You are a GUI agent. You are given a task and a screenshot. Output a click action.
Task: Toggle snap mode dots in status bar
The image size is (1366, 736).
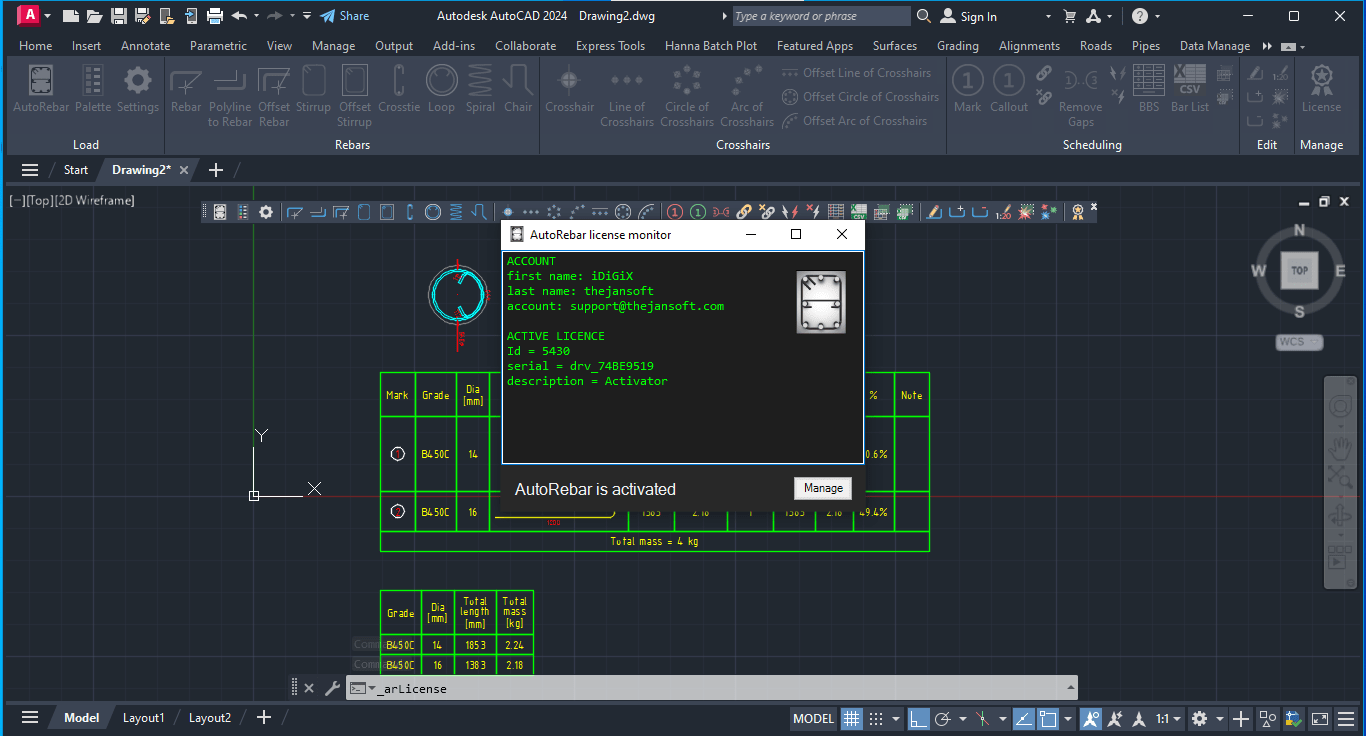tap(876, 718)
